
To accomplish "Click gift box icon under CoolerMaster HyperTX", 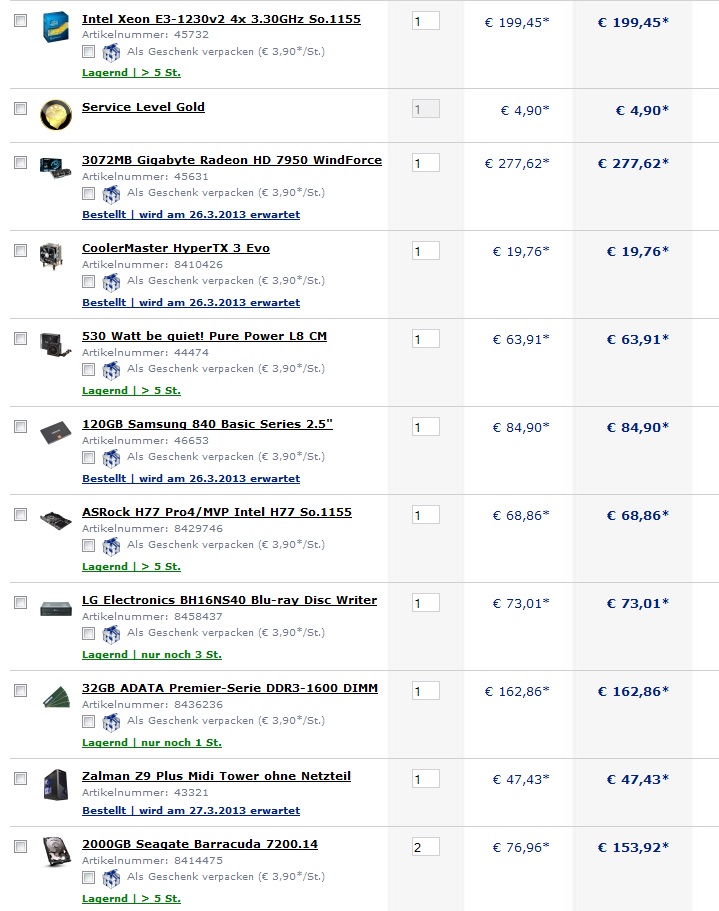I will (x=111, y=282).
